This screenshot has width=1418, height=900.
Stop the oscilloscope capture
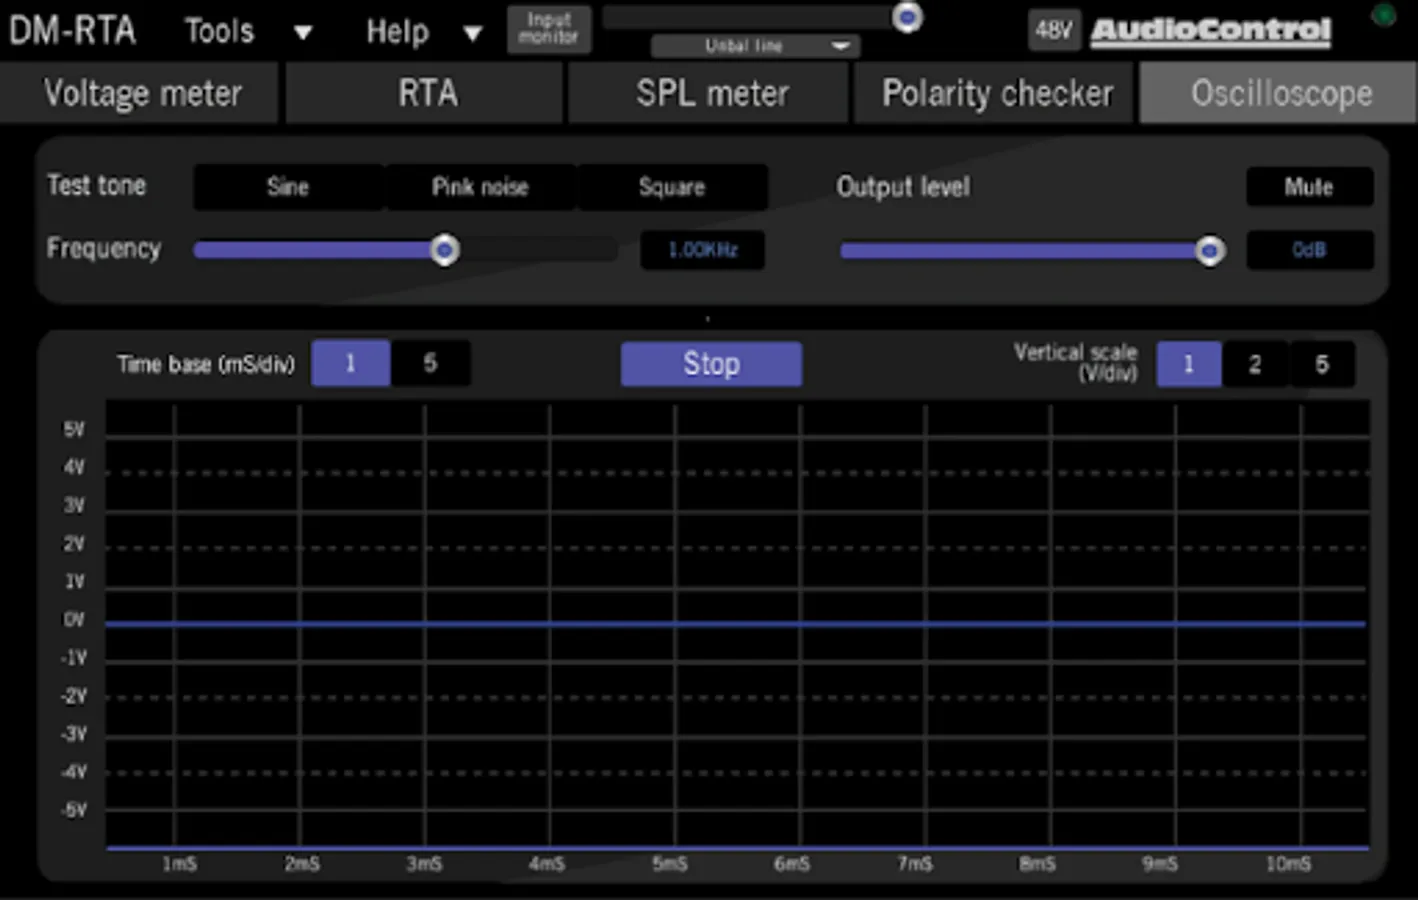coord(711,364)
